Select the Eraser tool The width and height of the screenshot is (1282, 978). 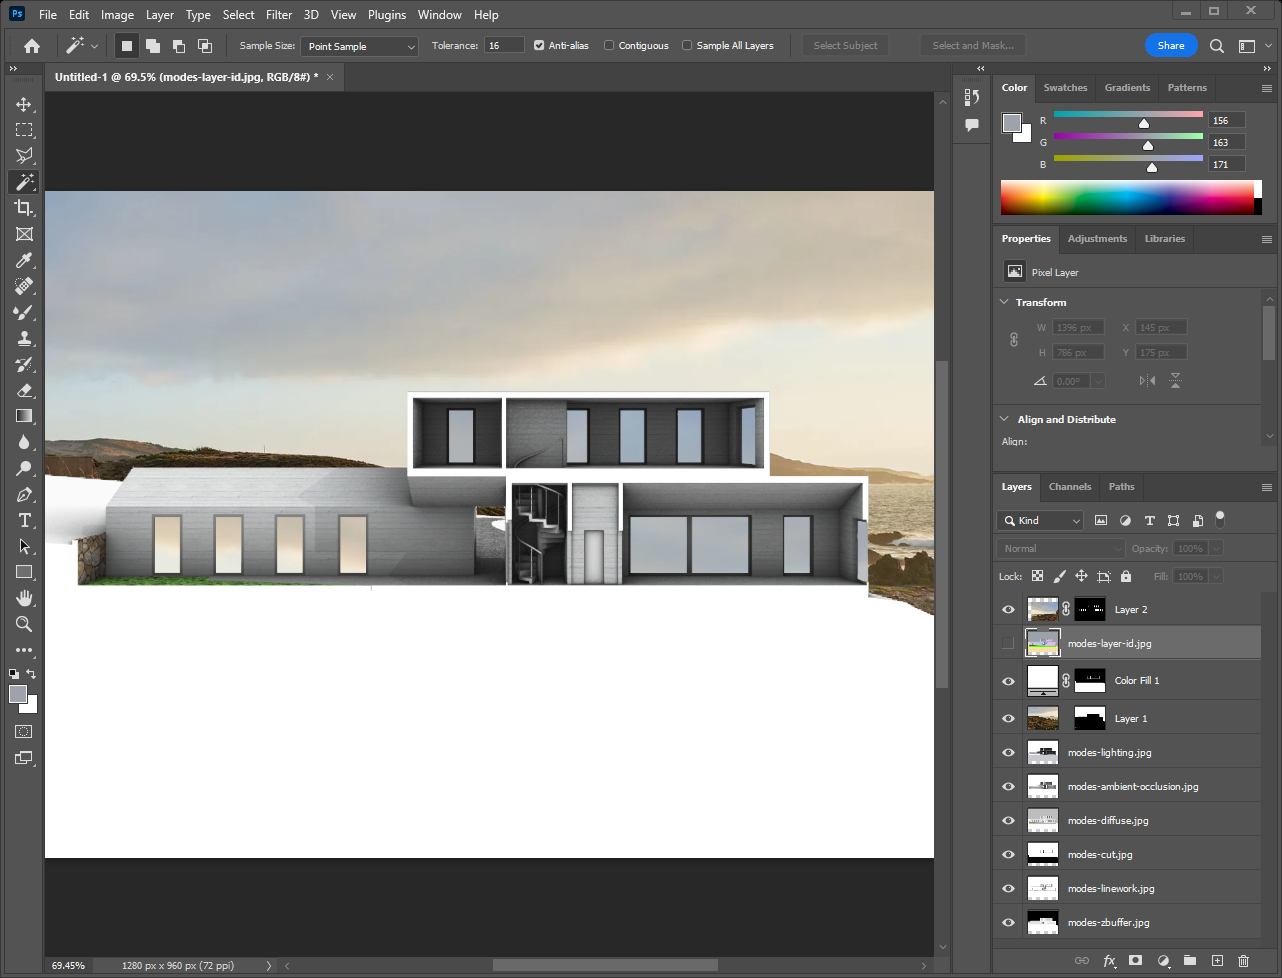(x=24, y=390)
